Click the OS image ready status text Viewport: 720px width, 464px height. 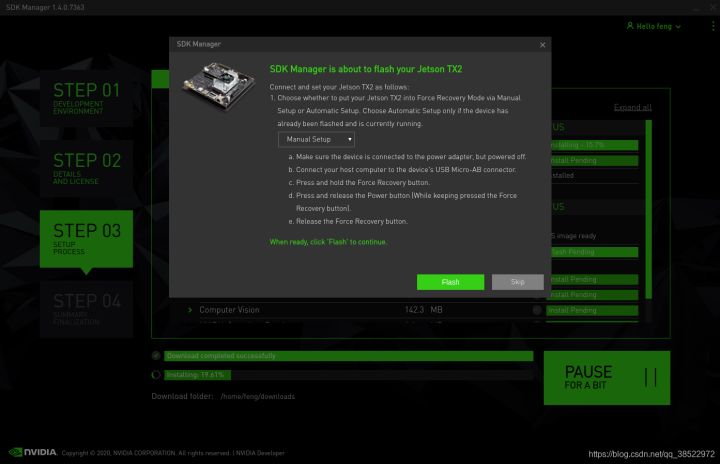(x=574, y=236)
